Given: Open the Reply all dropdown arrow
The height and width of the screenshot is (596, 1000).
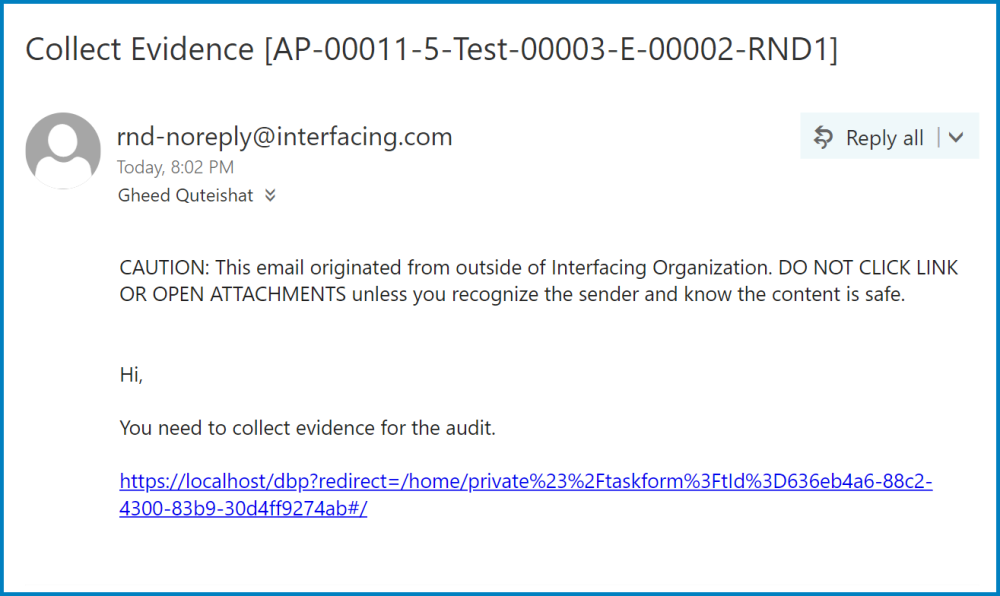Looking at the screenshot, I should click(956, 137).
